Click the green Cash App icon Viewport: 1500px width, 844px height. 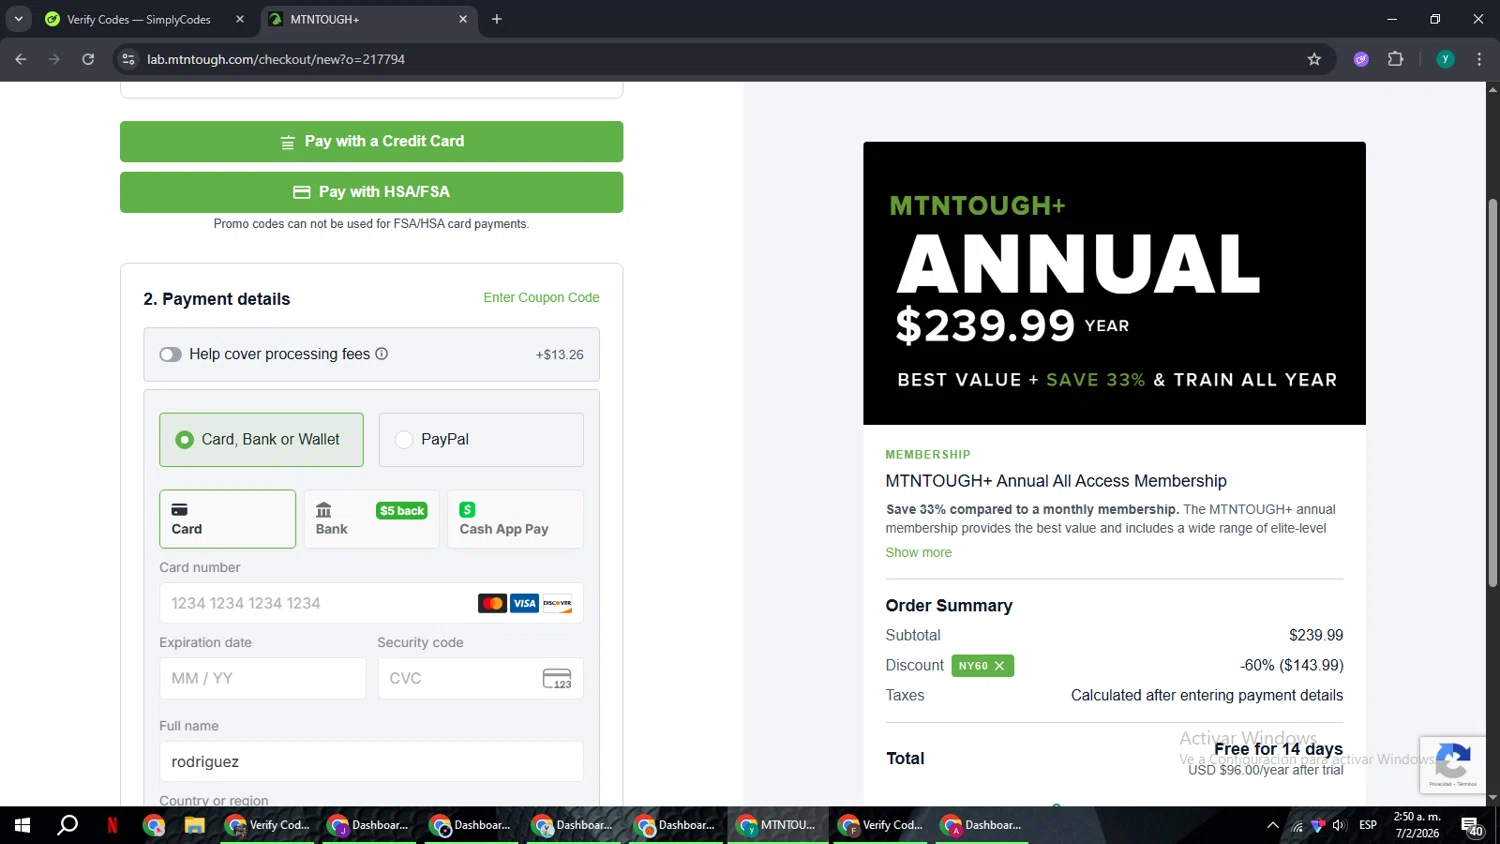coord(467,510)
